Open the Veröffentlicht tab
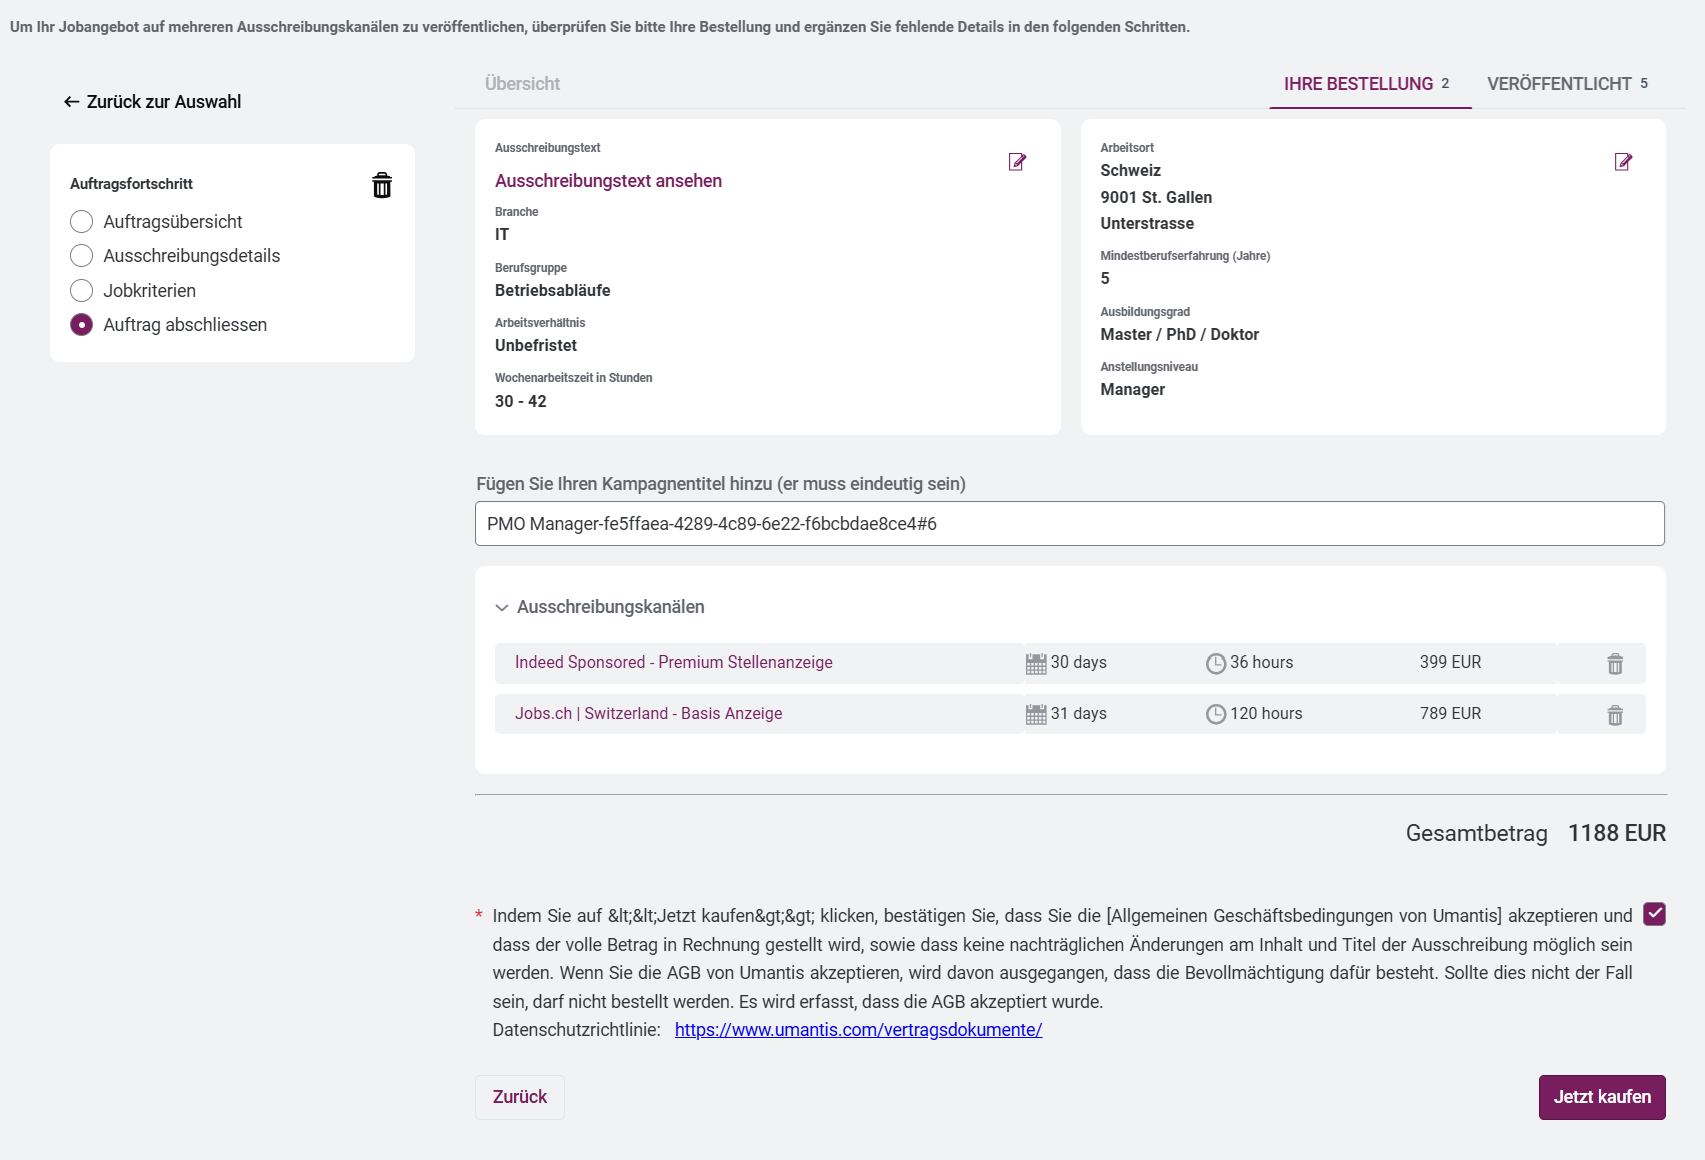Image resolution: width=1705 pixels, height=1160 pixels. tap(1566, 84)
